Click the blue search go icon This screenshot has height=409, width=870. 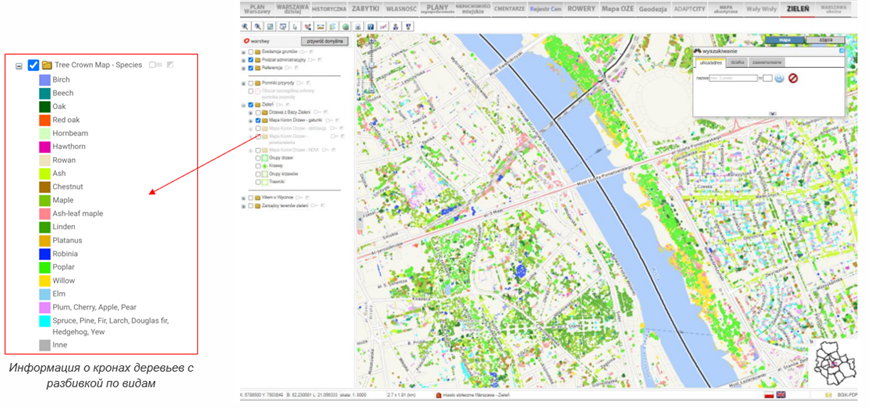click(x=779, y=78)
